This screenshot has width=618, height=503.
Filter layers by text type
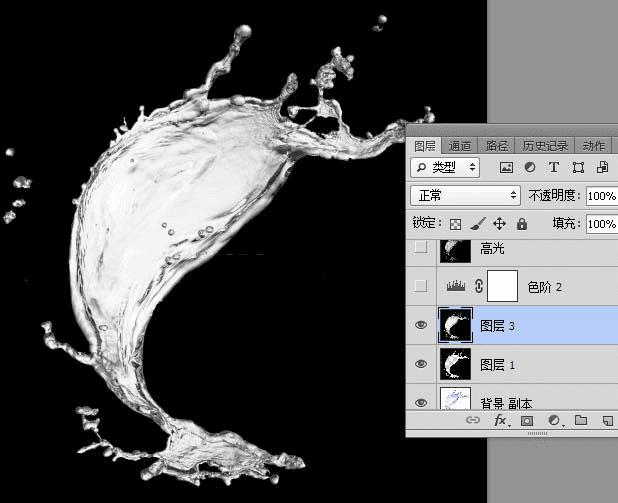click(x=554, y=168)
